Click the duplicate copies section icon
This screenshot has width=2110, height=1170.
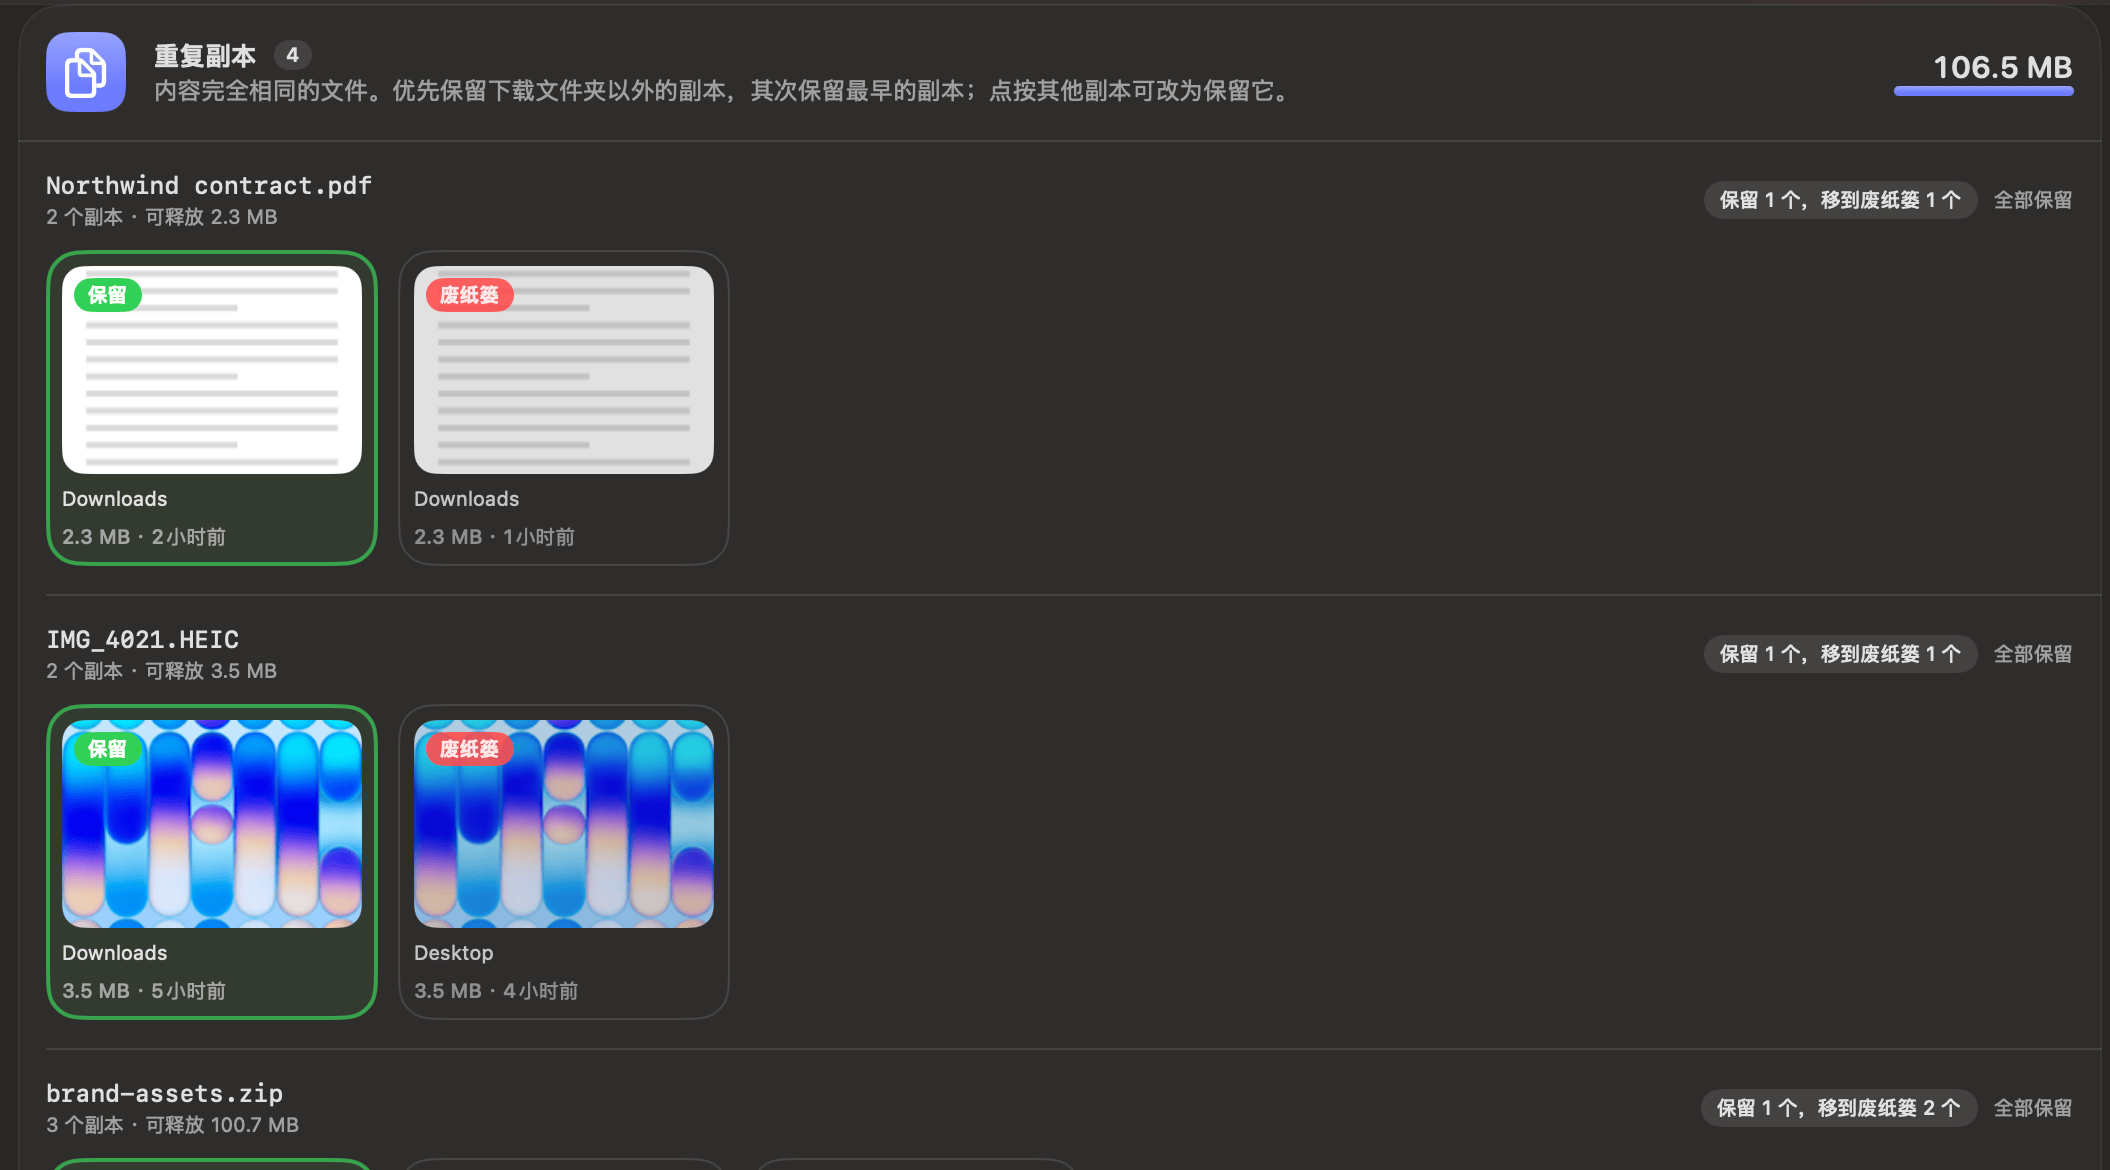coord(86,72)
